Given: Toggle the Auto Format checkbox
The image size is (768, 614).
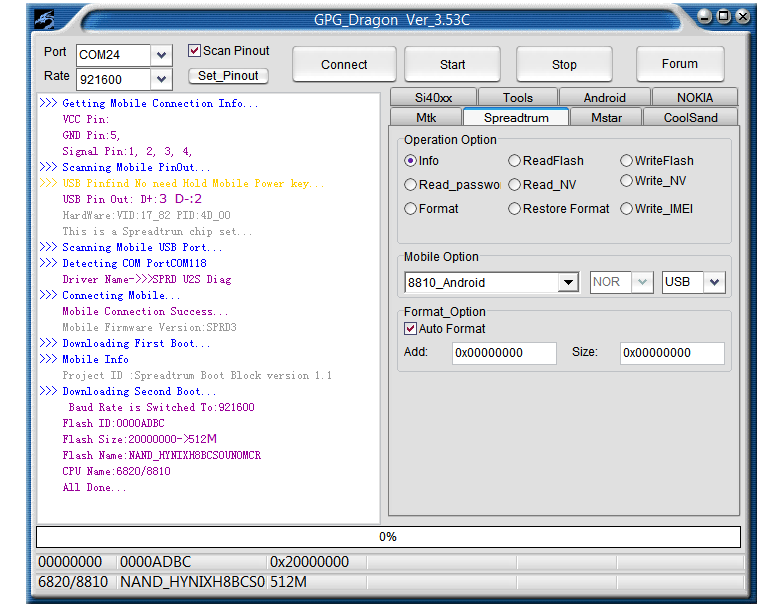Looking at the screenshot, I should [411, 329].
